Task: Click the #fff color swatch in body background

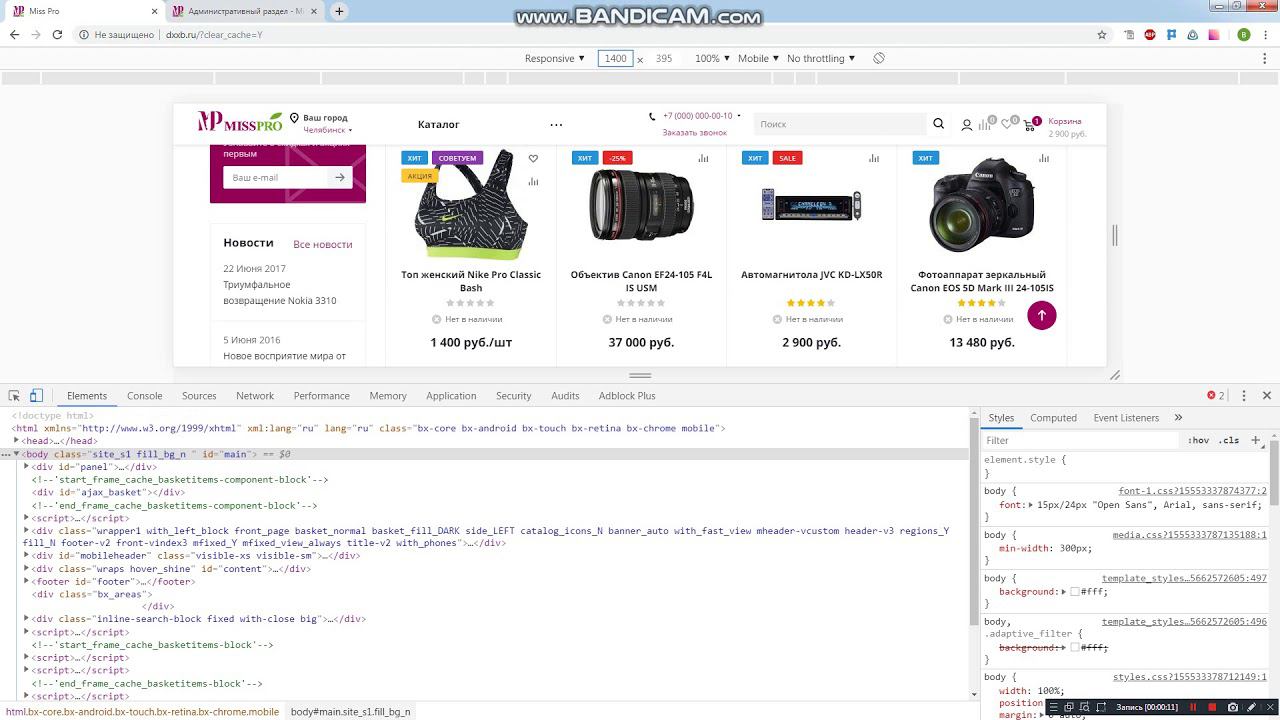Action: pos(1074,592)
